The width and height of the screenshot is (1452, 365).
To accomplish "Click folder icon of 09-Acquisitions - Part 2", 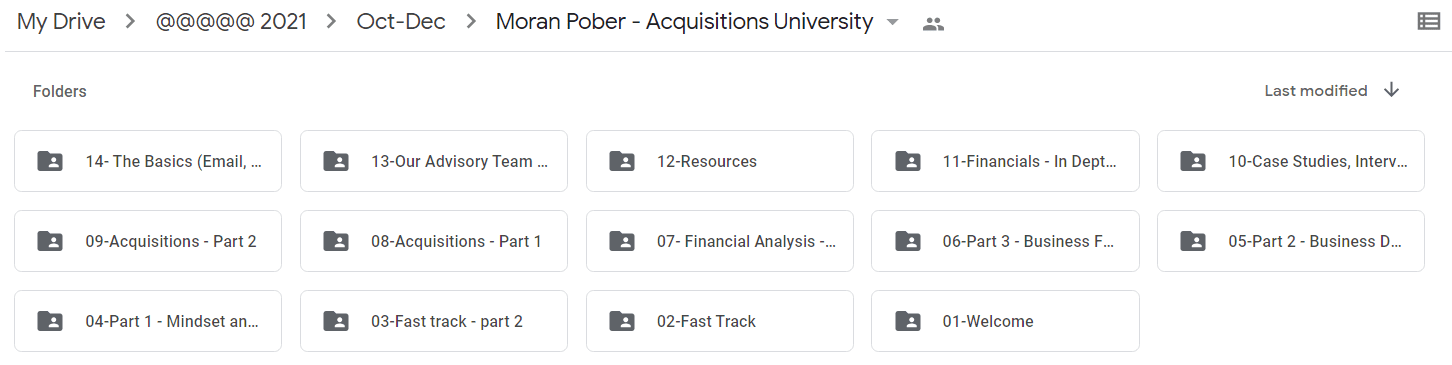I will (x=49, y=241).
